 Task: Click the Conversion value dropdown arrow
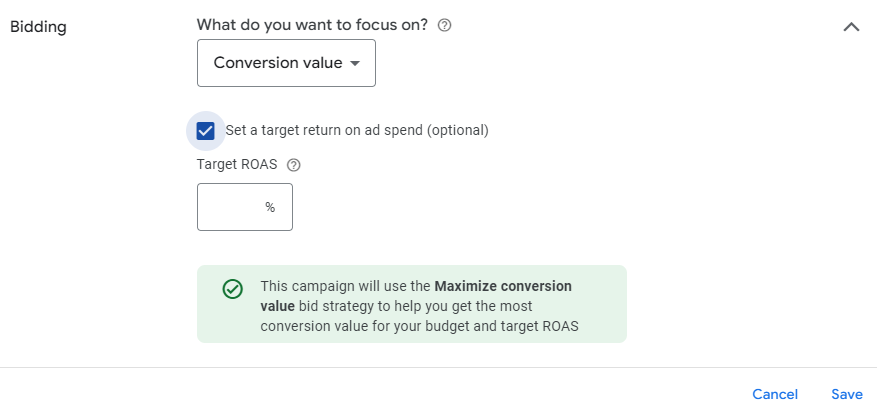click(355, 63)
